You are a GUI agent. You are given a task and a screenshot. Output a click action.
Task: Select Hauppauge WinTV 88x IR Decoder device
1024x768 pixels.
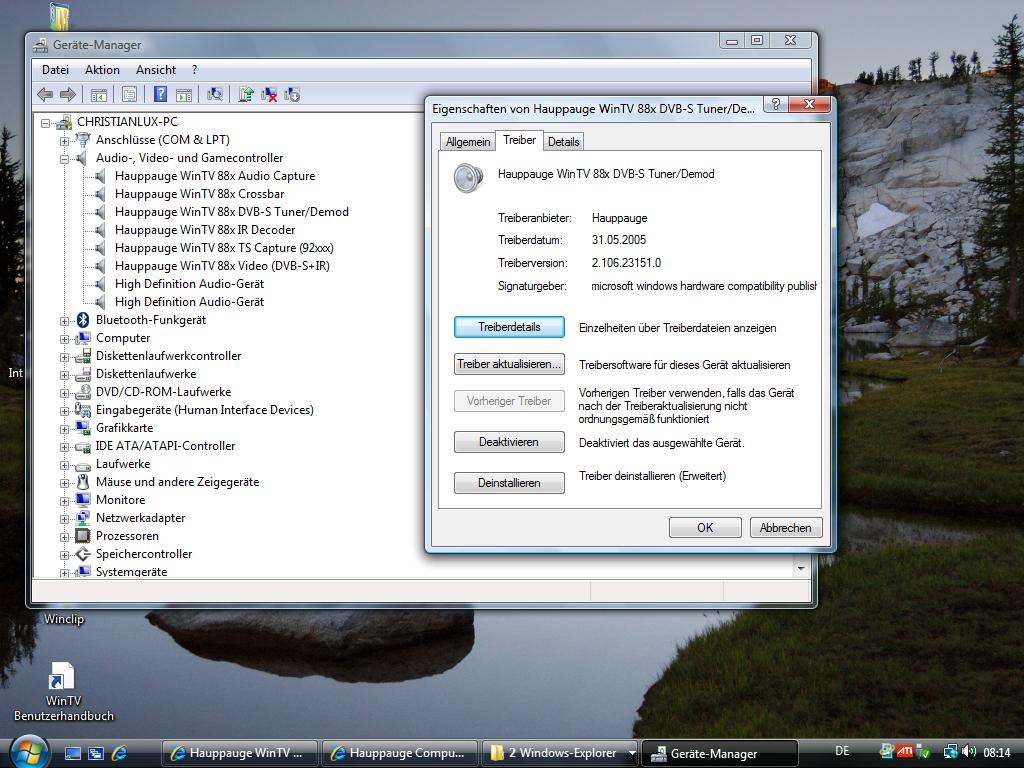(x=205, y=230)
